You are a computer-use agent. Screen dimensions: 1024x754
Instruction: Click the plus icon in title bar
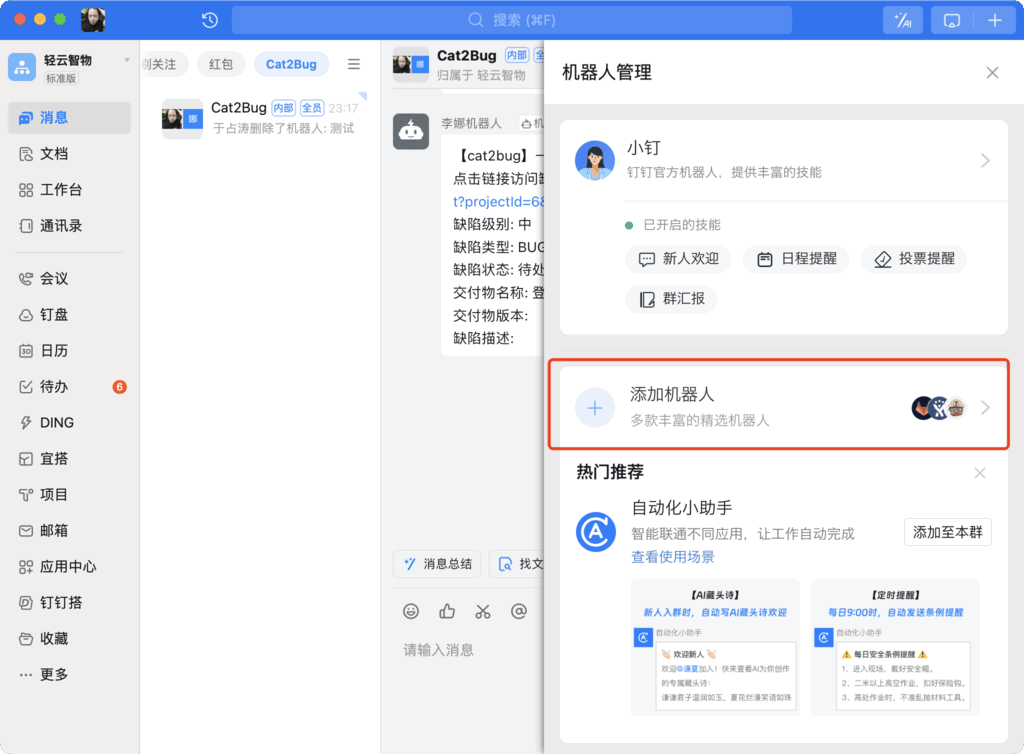995,20
